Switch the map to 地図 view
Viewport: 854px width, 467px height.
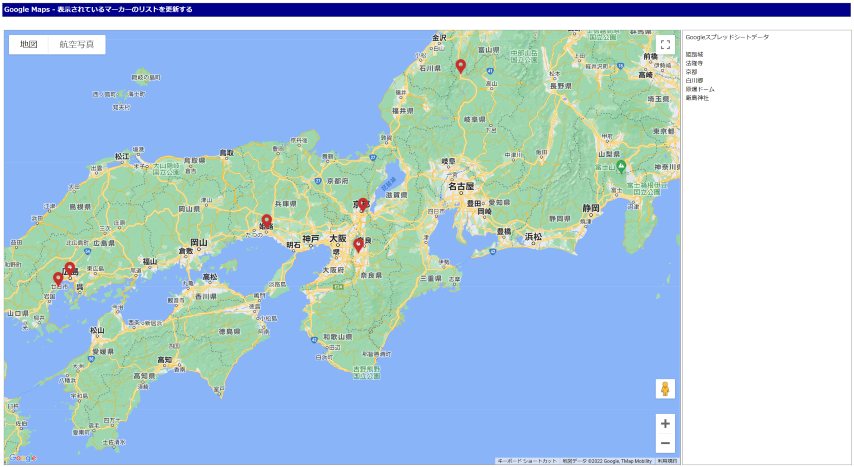click(29, 45)
